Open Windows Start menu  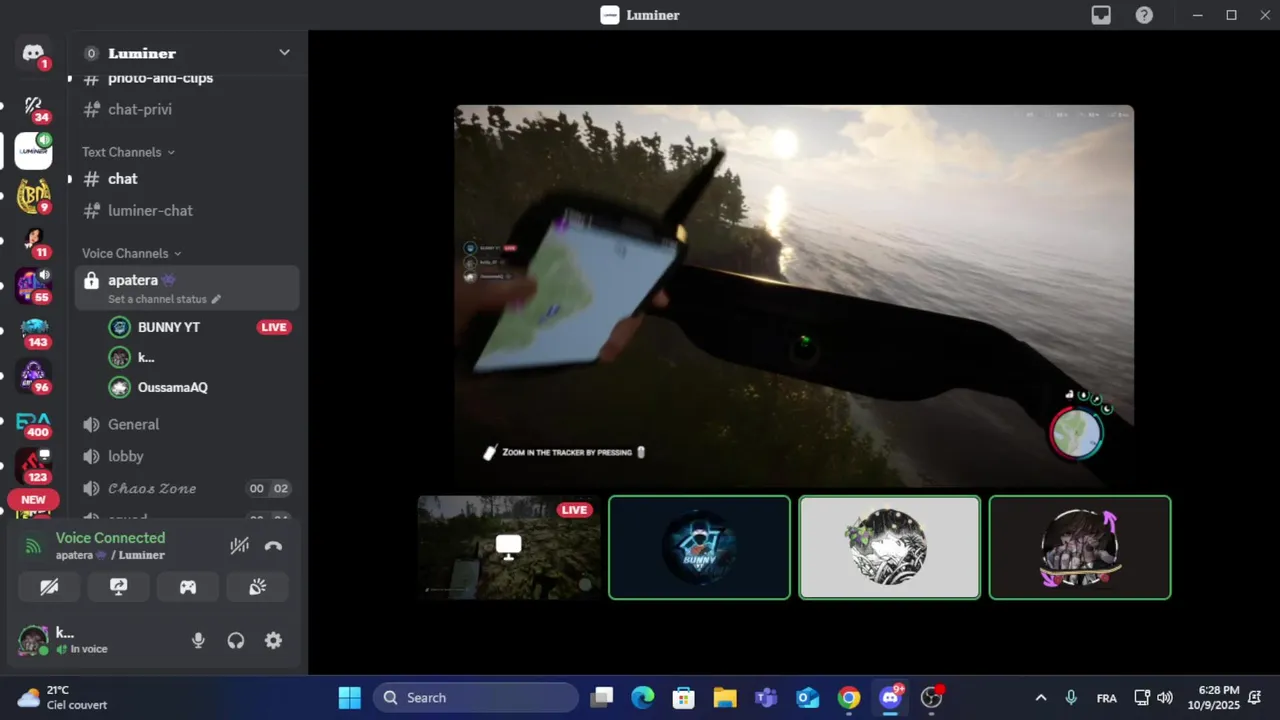pyautogui.click(x=349, y=697)
